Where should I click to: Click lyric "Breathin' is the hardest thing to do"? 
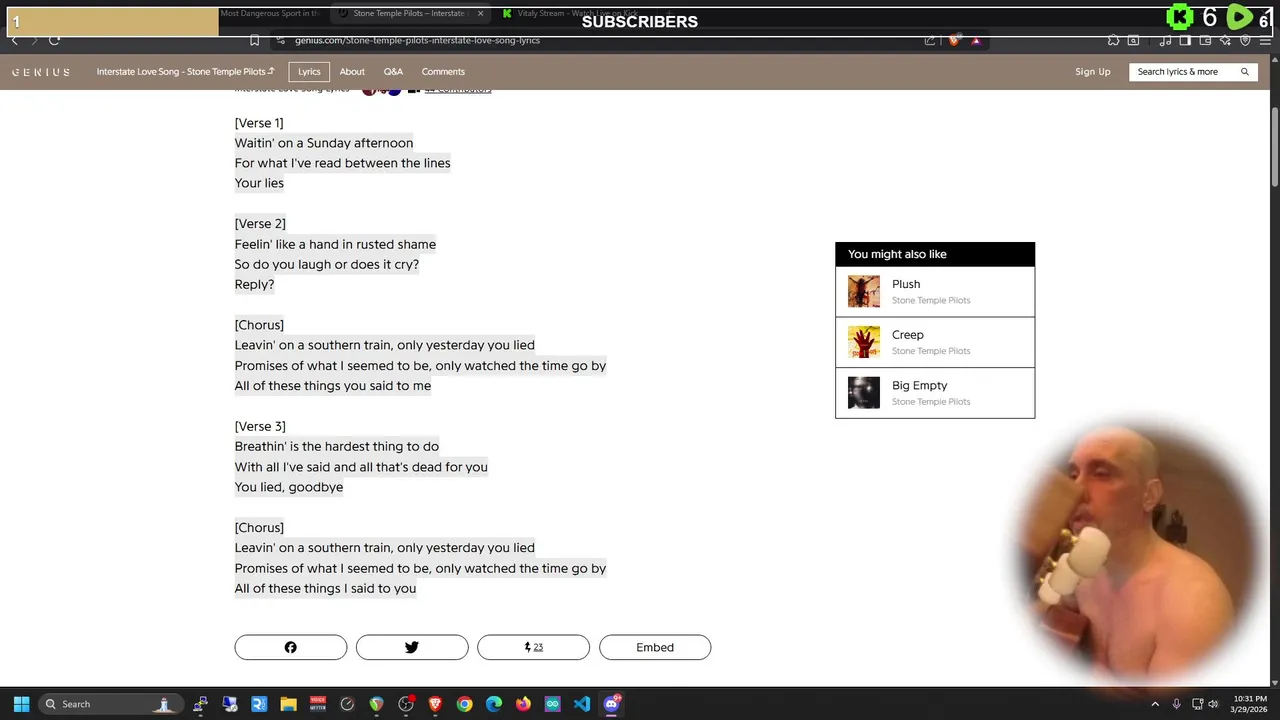click(x=337, y=447)
